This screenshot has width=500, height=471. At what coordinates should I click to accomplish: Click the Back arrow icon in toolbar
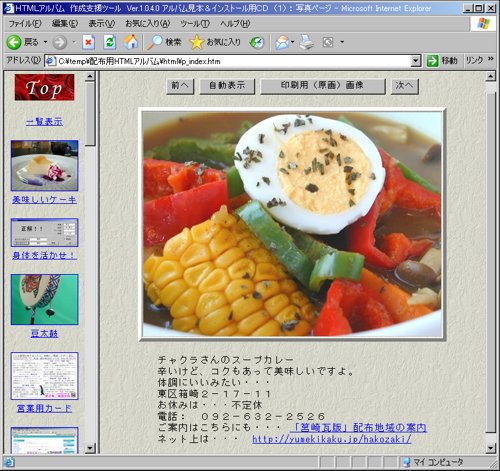click(x=14, y=42)
